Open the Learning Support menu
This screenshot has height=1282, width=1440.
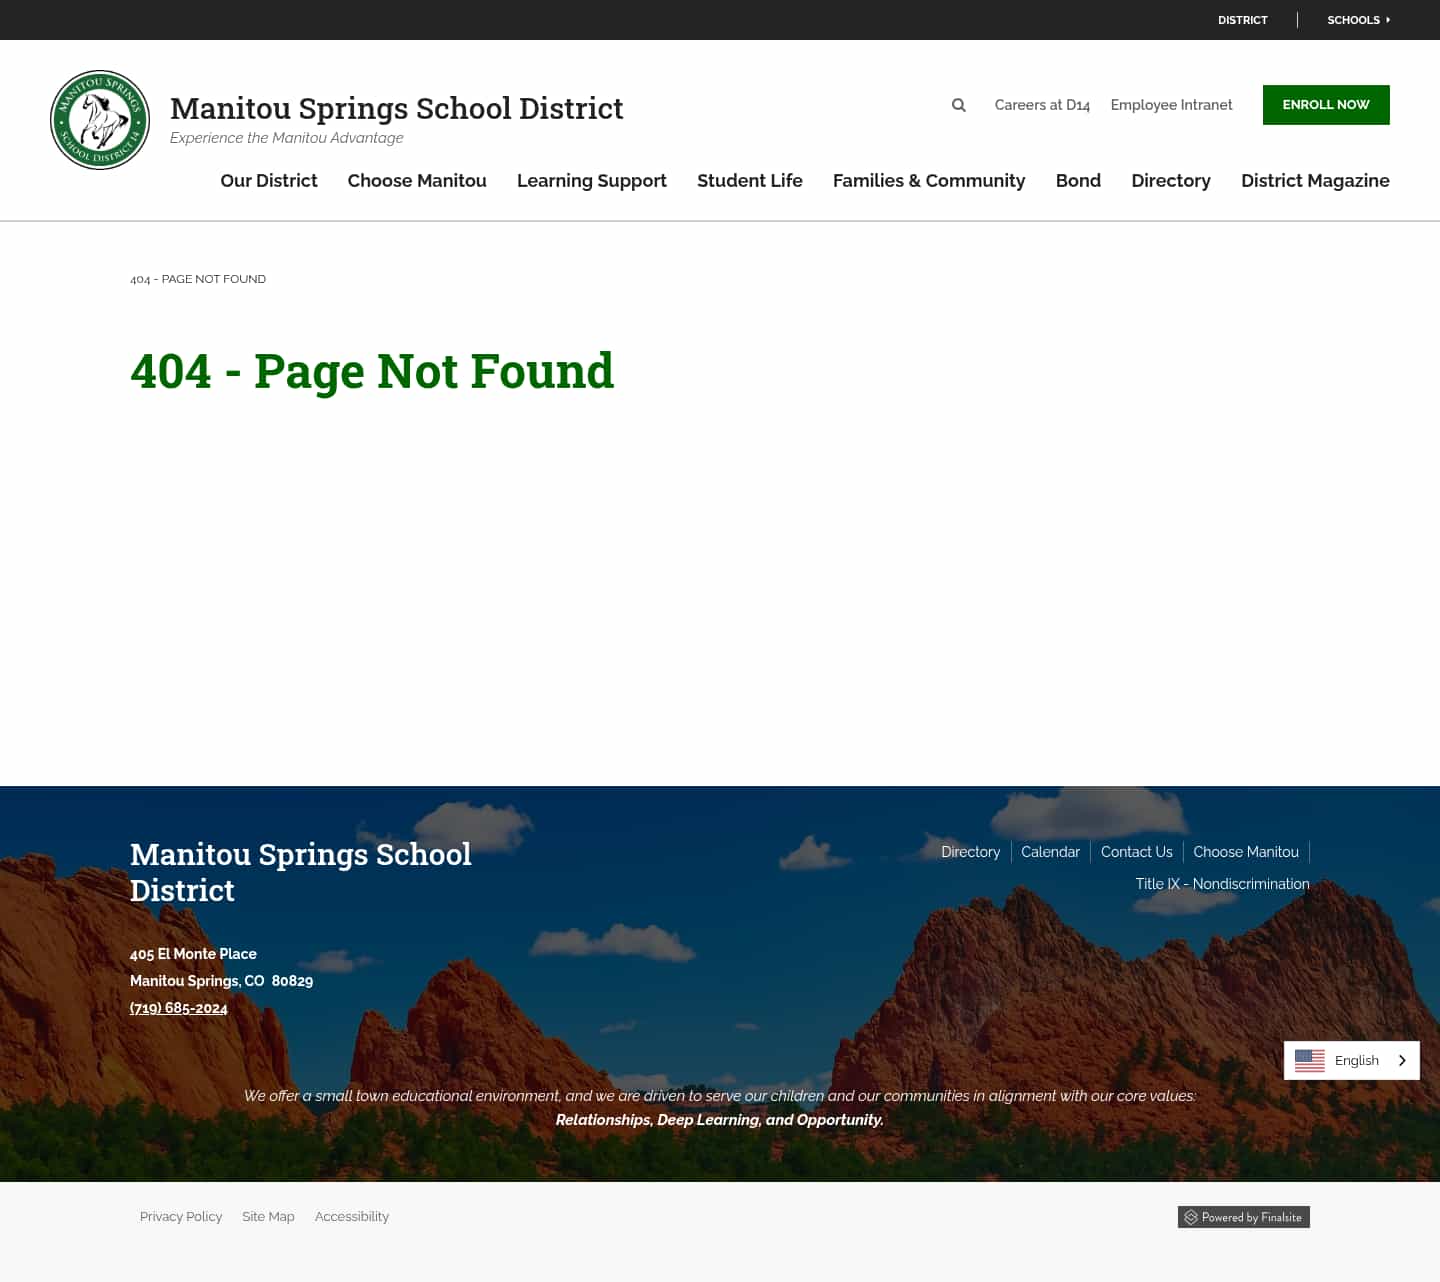tap(592, 181)
